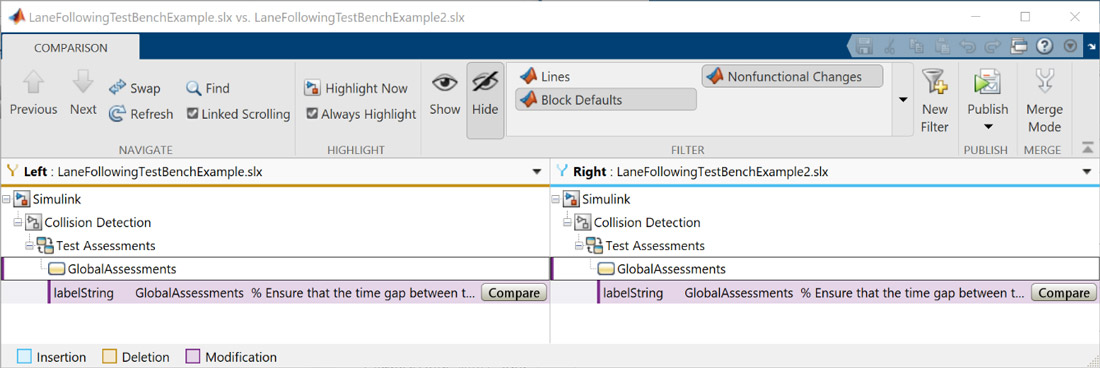Viewport: 1100px width, 368px height.
Task: Select Test Assessments in the right tree
Action: pyautogui.click(x=655, y=245)
